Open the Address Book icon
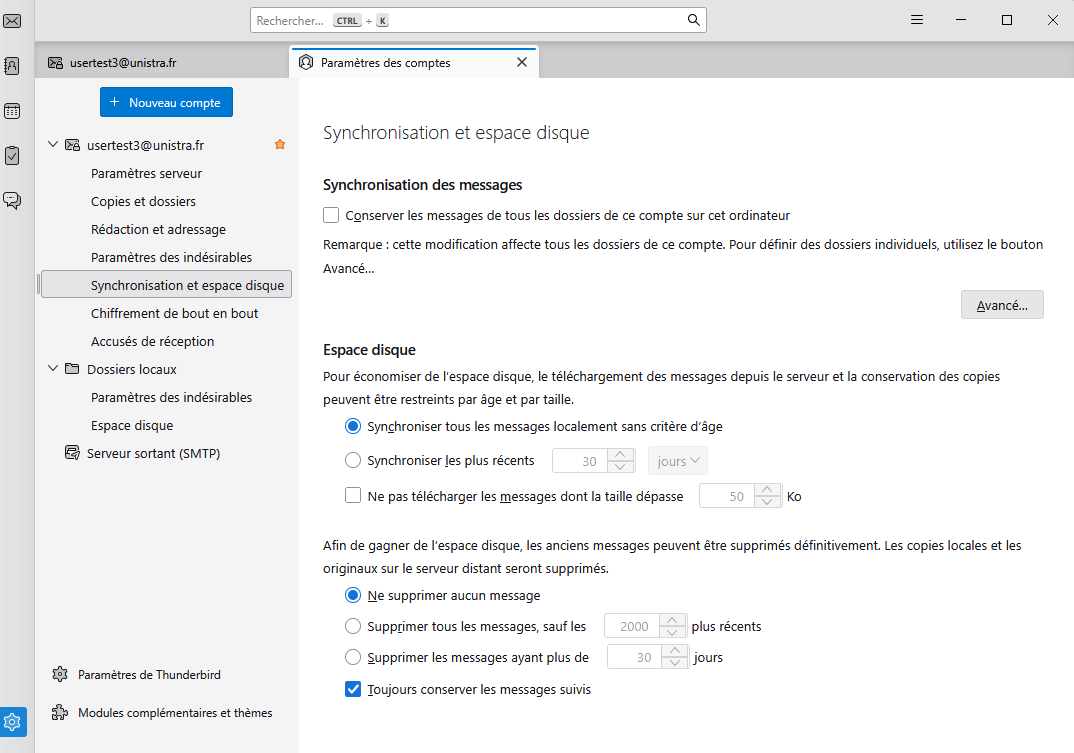 click(x=12, y=66)
